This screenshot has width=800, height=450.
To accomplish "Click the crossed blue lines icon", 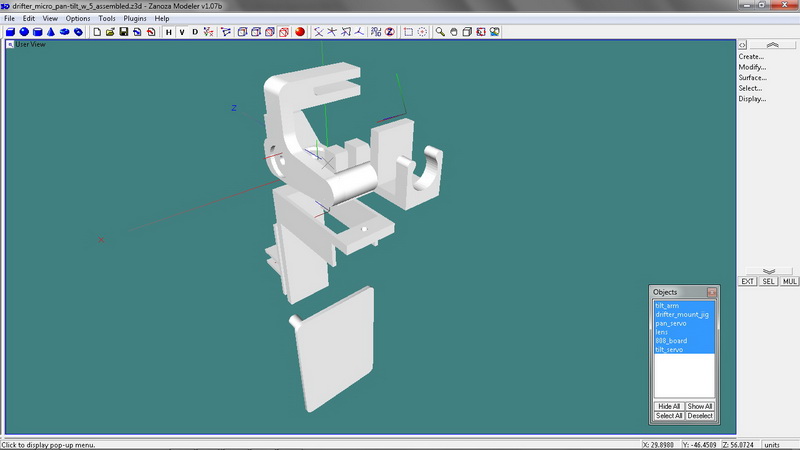I will click(x=318, y=32).
